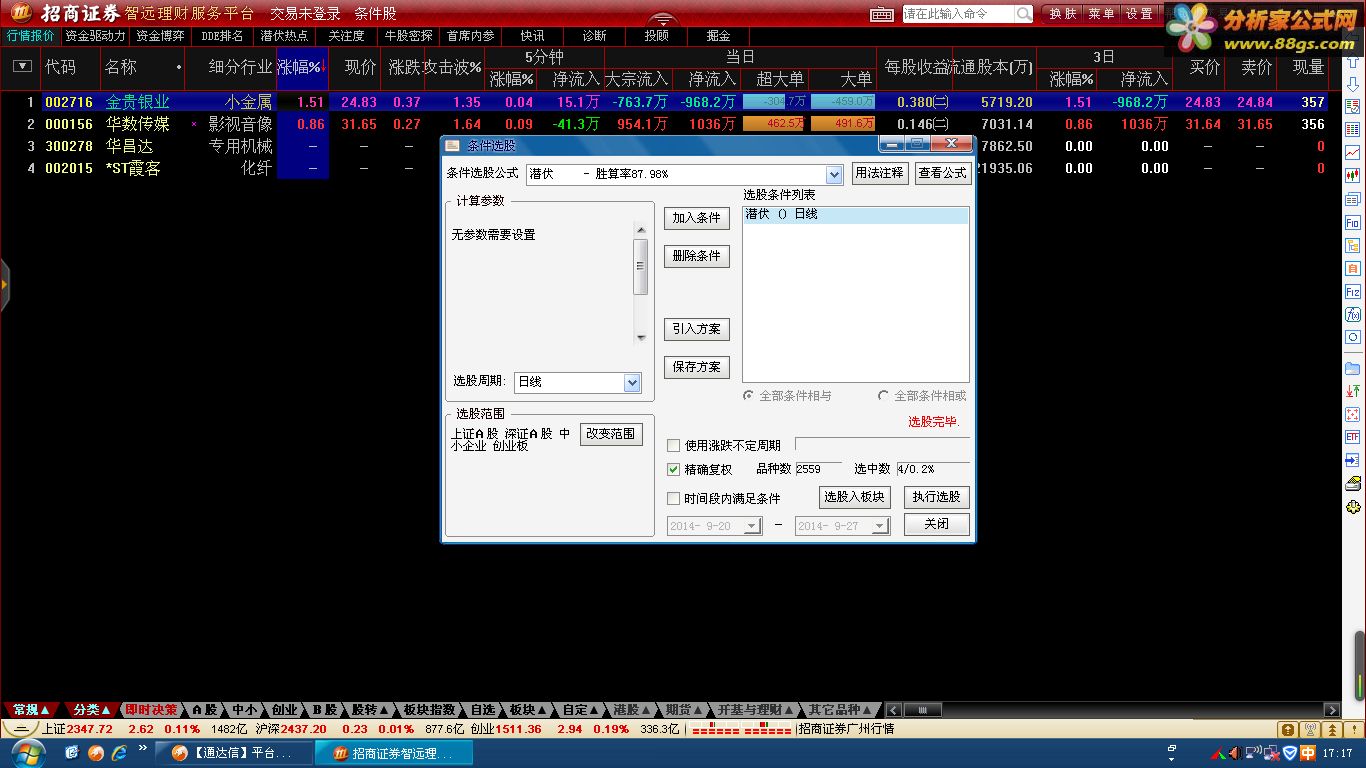Open Internet Explorer from quick launch
1366x768 pixels.
click(x=119, y=753)
